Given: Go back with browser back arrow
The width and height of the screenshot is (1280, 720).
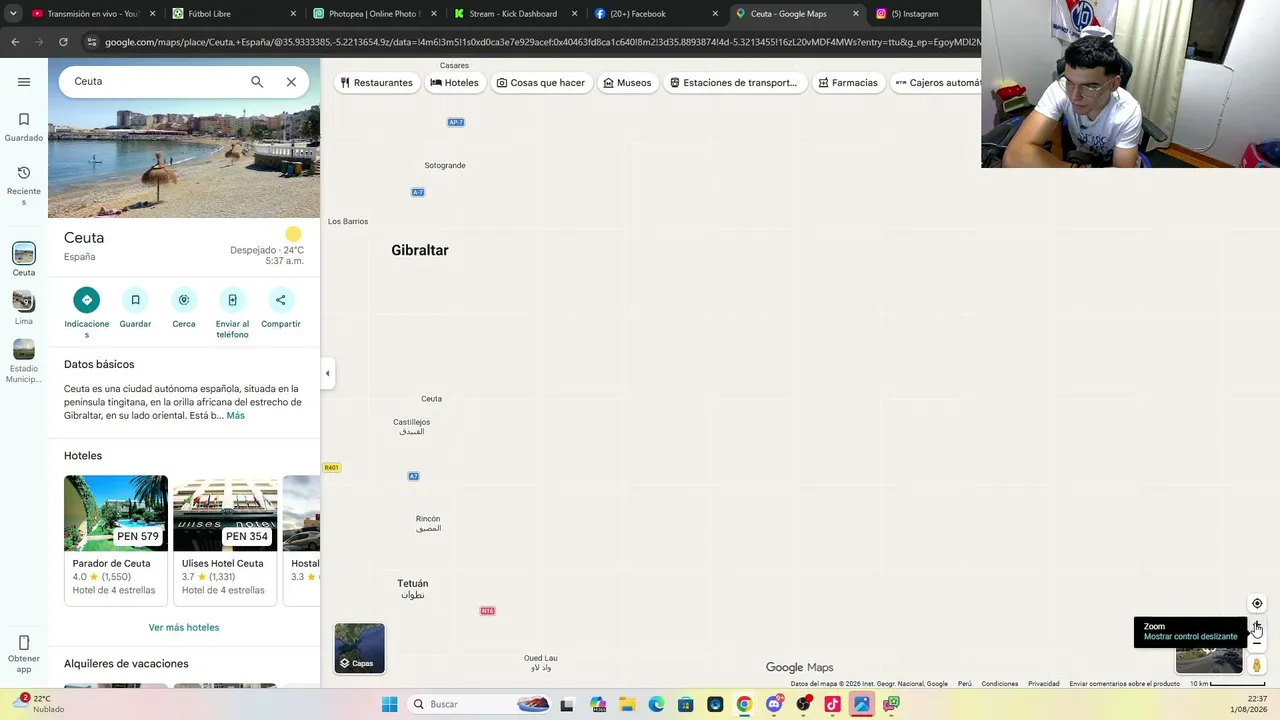Looking at the screenshot, I should click(x=15, y=42).
